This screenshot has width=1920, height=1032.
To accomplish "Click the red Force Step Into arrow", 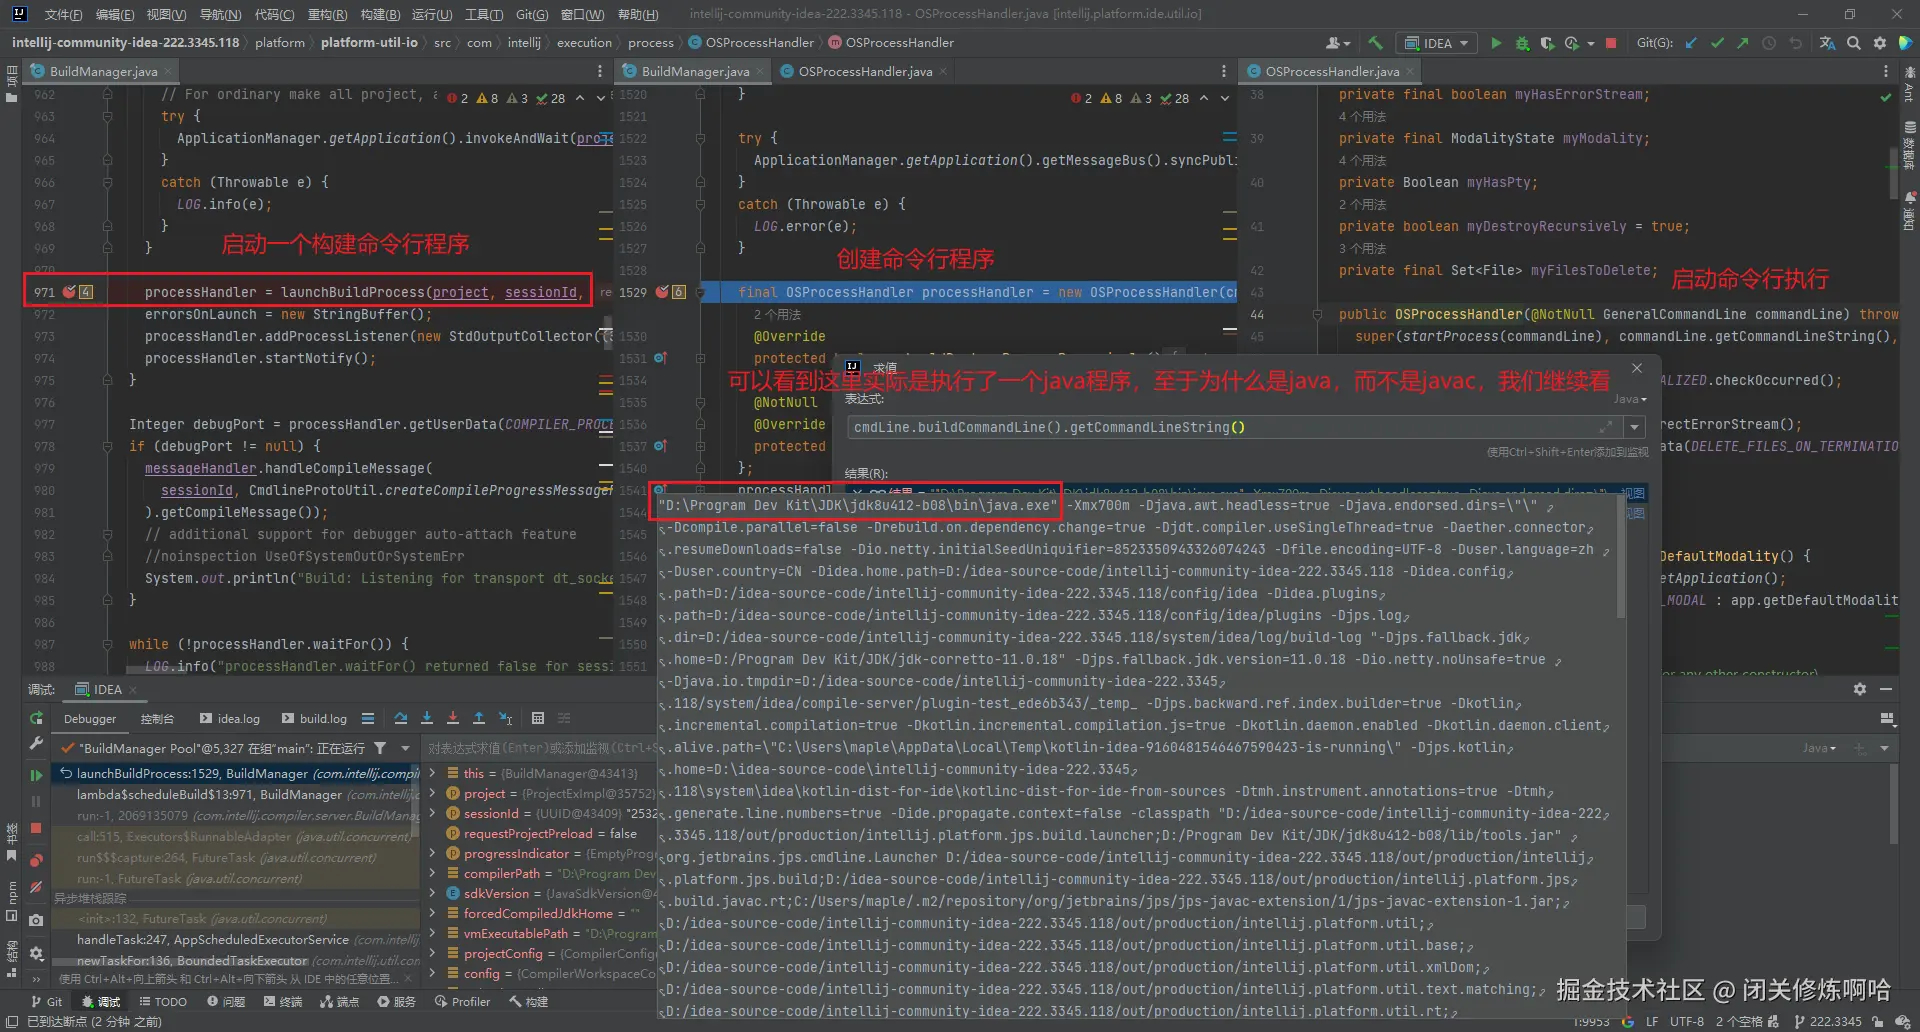I will click(x=453, y=718).
